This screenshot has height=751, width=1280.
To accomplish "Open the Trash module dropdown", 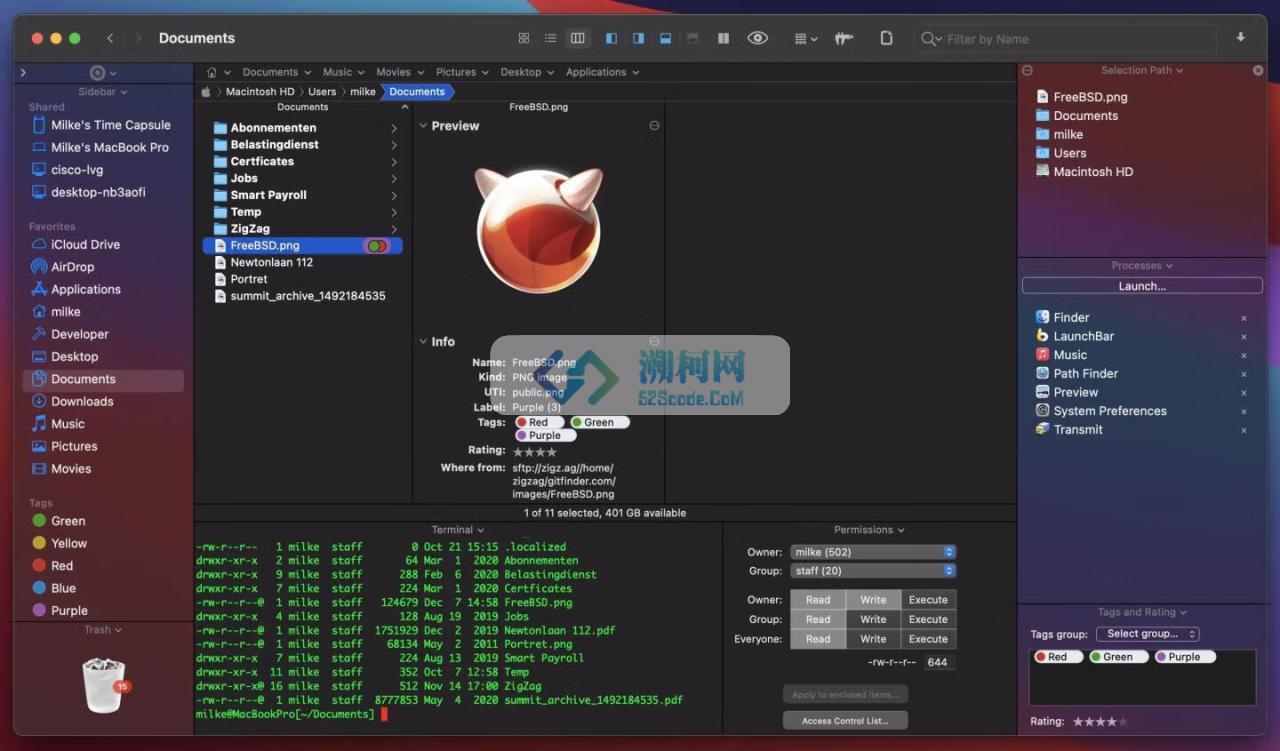I will click(103, 630).
